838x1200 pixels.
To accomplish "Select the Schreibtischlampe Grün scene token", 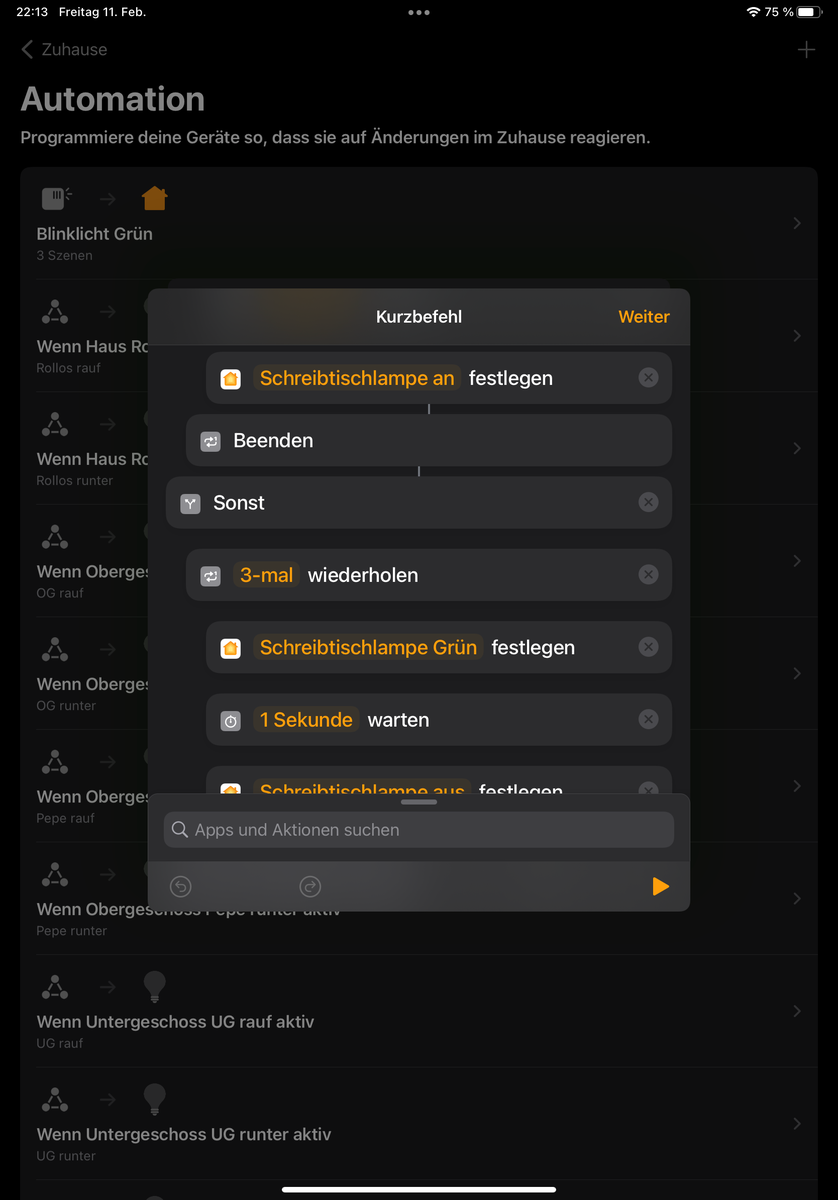I will click(x=368, y=647).
